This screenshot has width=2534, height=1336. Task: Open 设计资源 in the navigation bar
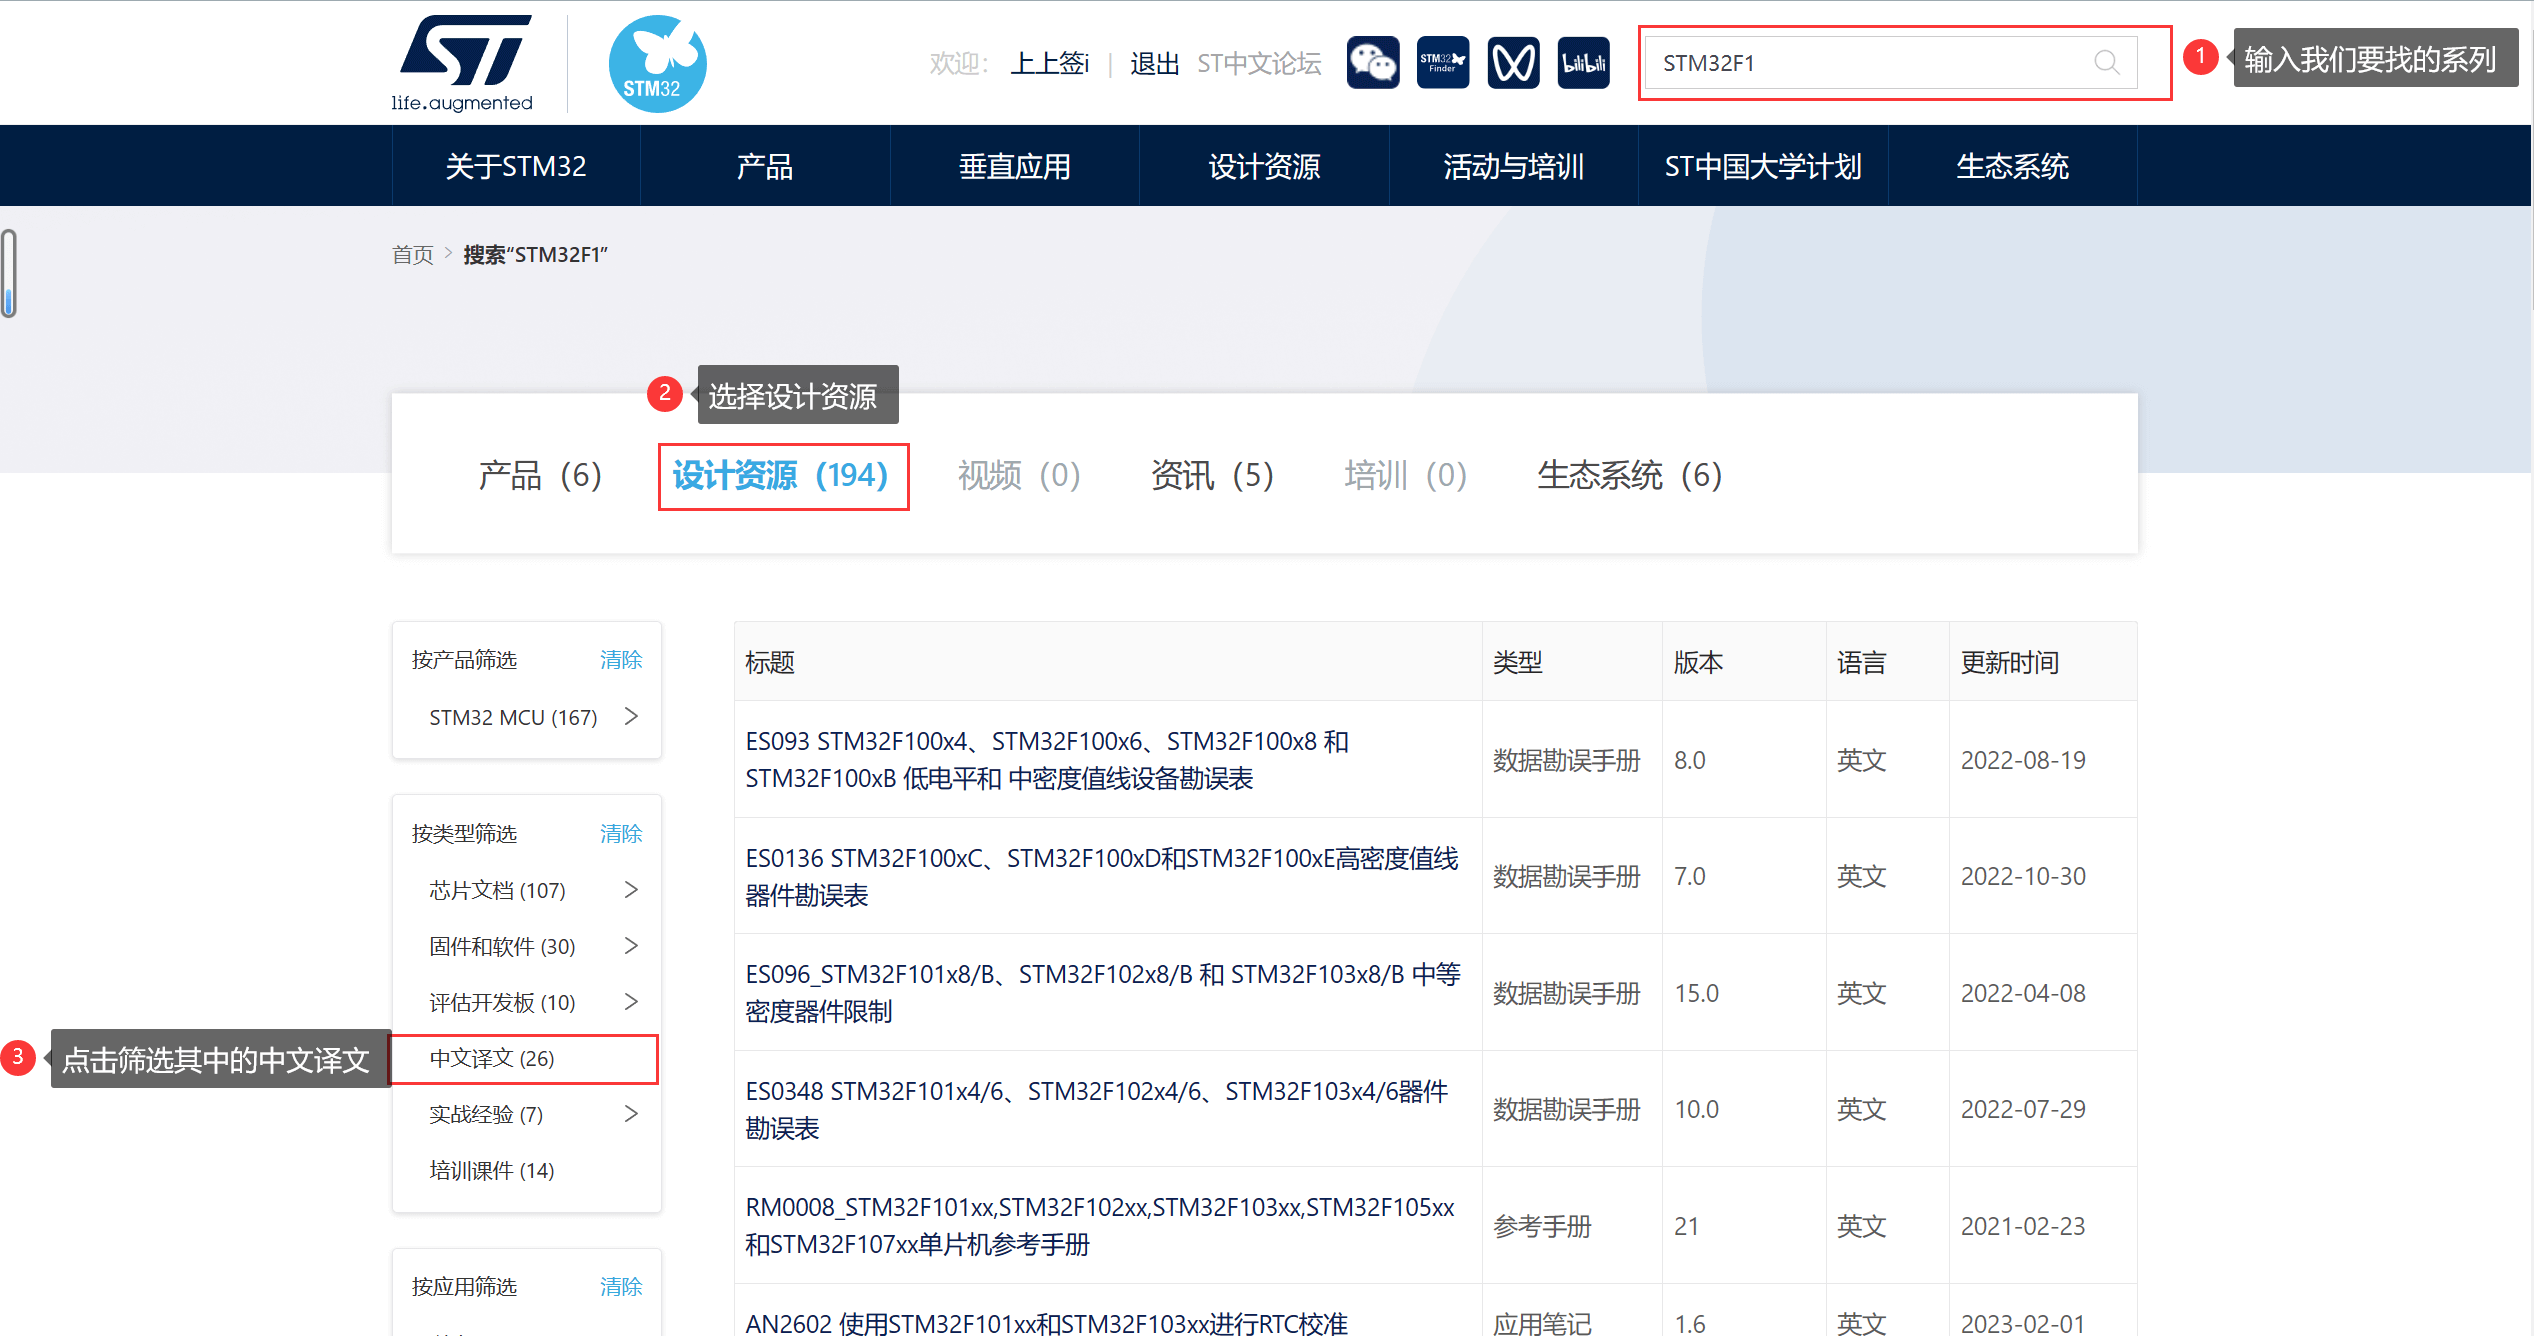1264,166
